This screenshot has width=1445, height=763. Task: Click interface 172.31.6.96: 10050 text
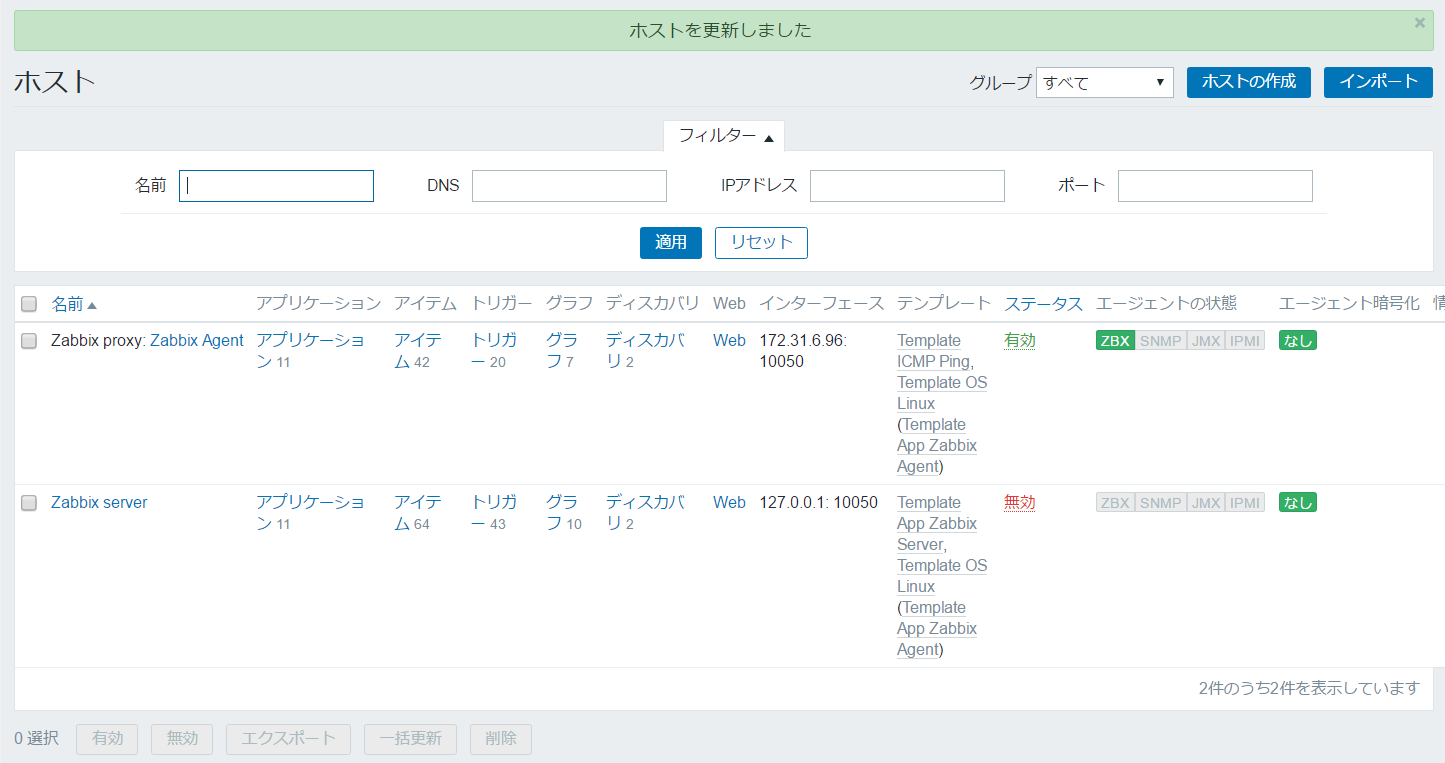point(805,351)
